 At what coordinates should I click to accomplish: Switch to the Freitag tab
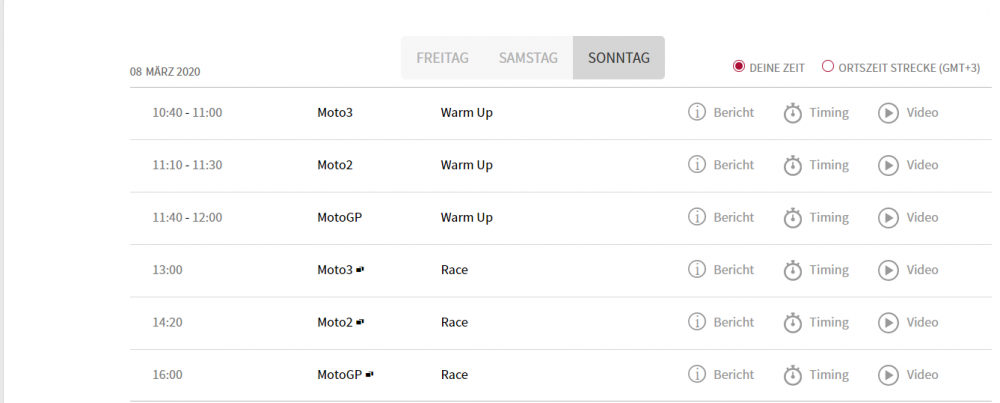click(x=443, y=58)
